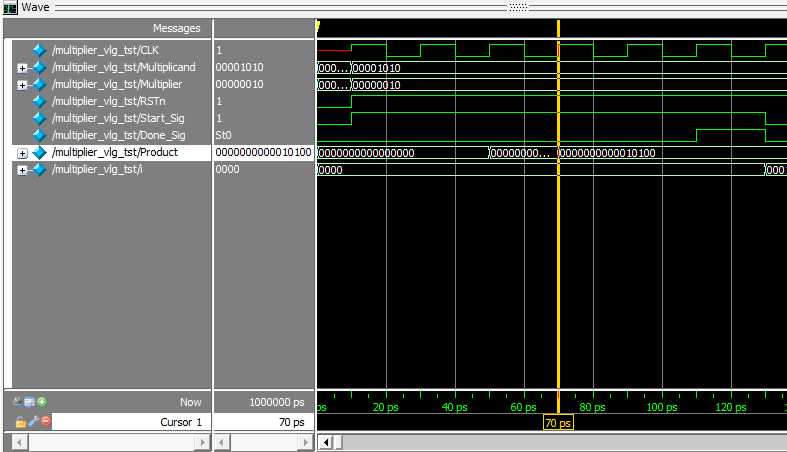Click right scroll arrow of values pane
Screen dimensions: 787x452
[x=306, y=442]
